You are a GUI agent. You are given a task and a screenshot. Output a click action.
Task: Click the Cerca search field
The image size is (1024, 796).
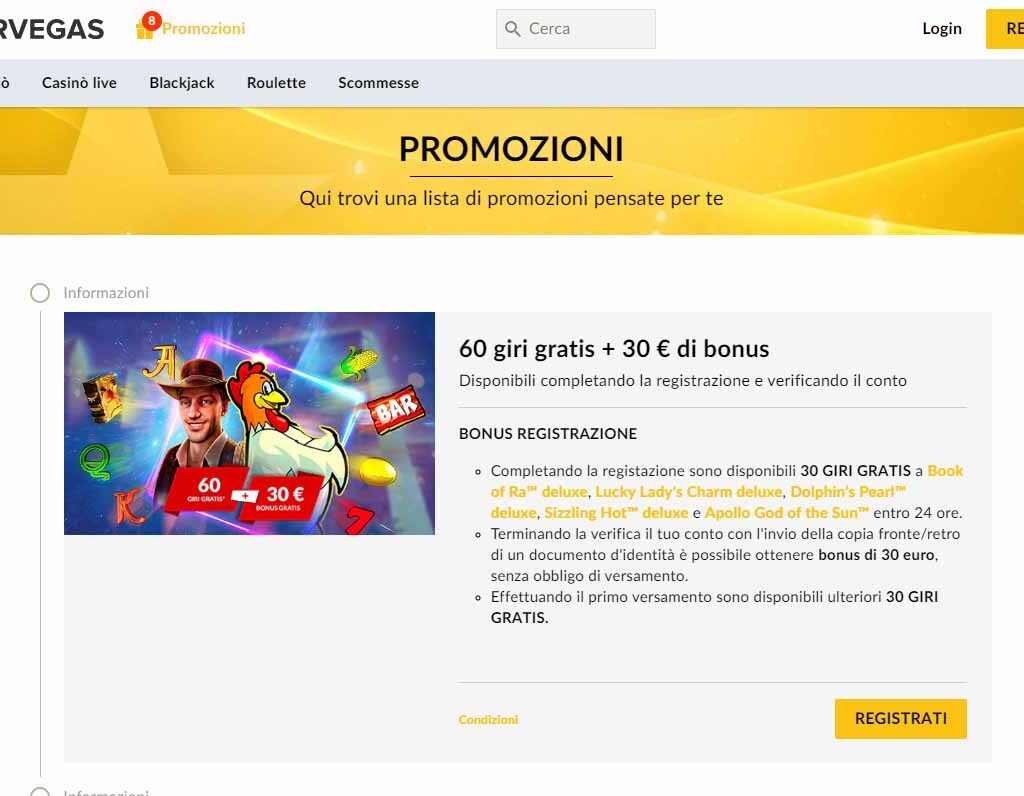coord(575,29)
